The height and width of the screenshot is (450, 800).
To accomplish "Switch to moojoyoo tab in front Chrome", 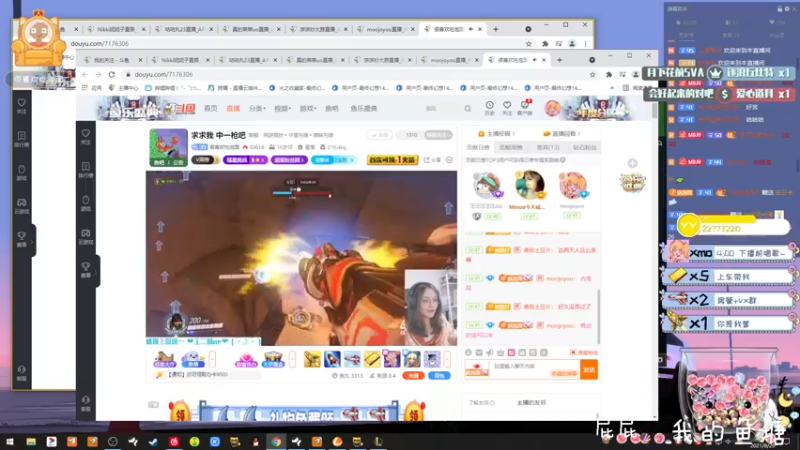I will click(x=449, y=60).
